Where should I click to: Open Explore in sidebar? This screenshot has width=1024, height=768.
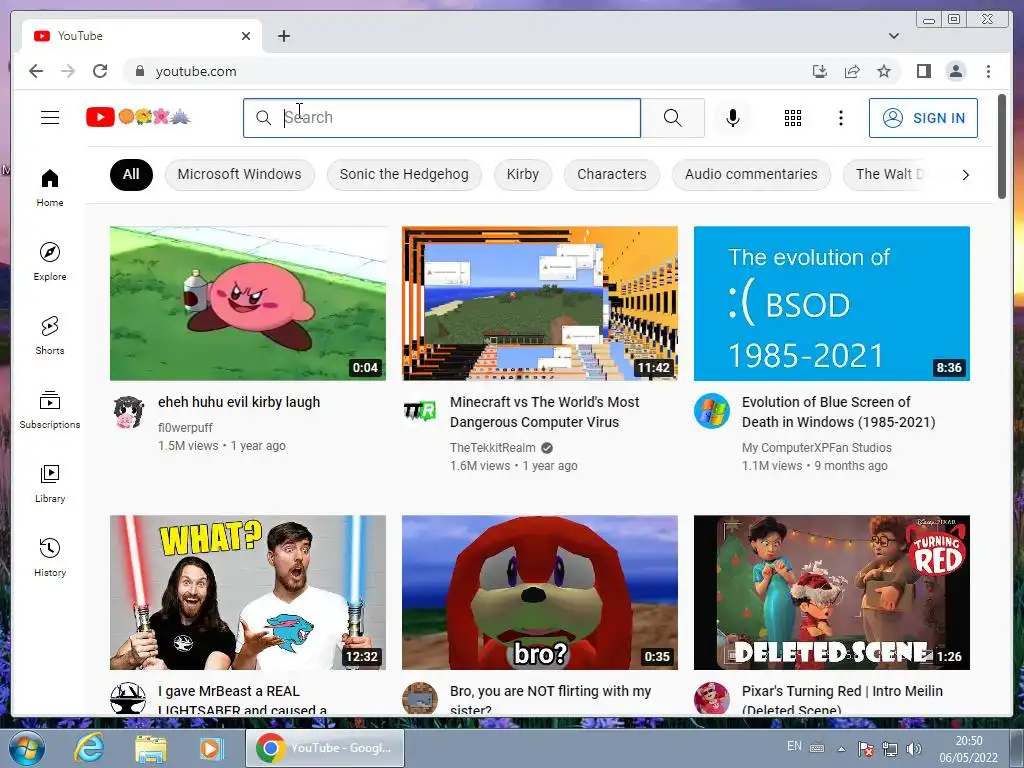tap(50, 262)
